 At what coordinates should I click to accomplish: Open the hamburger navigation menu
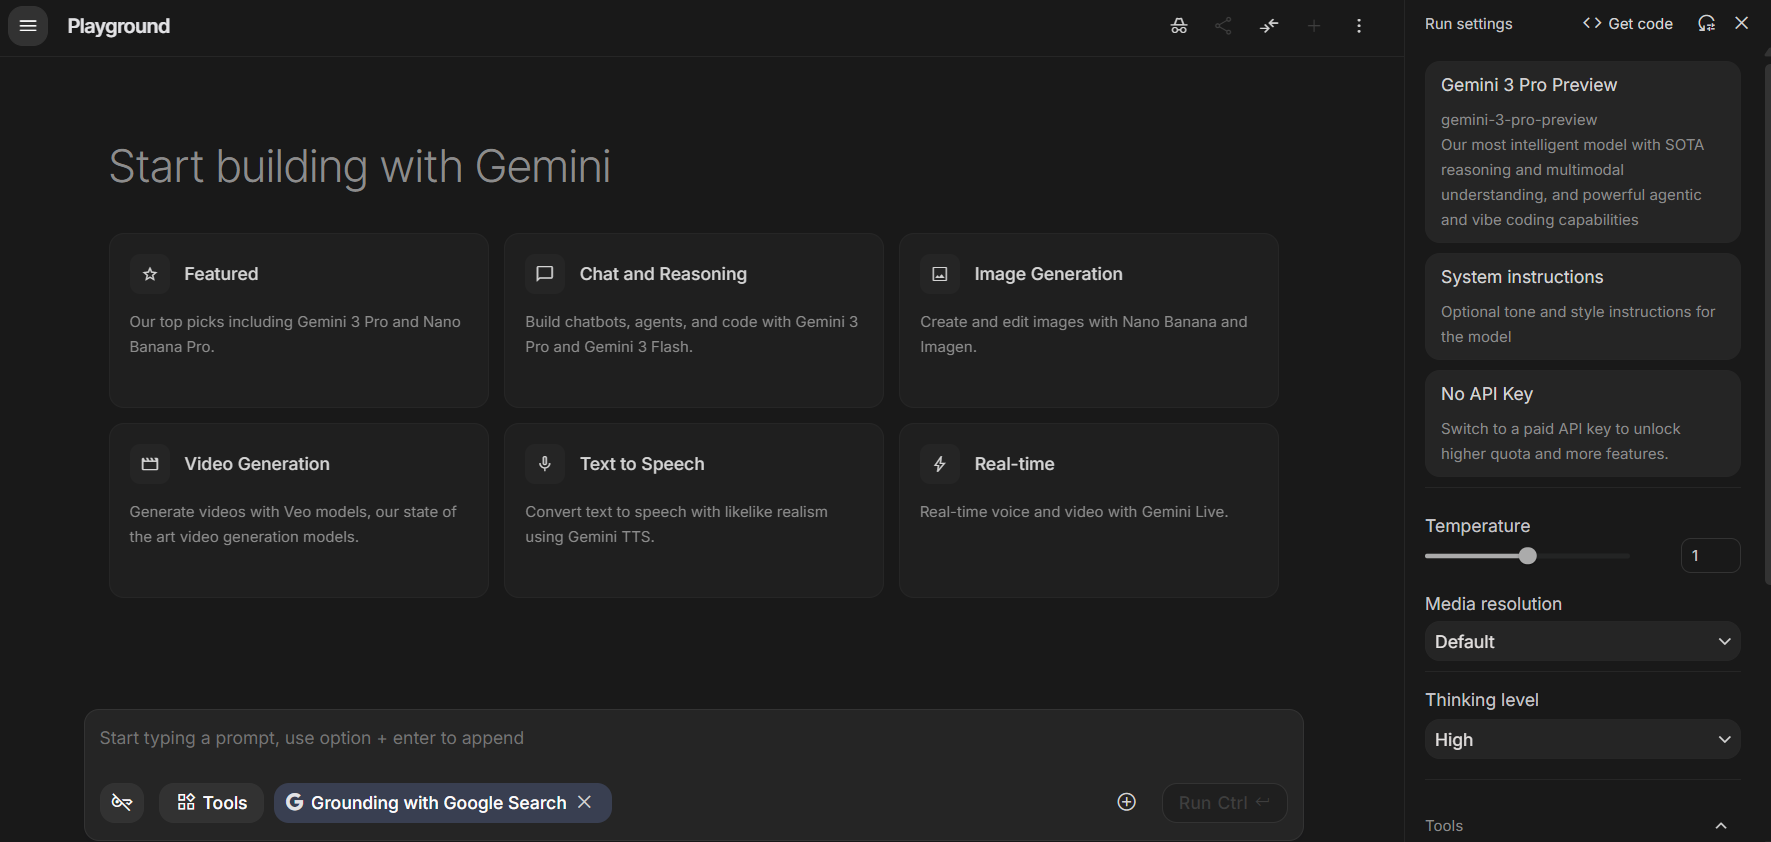pos(28,26)
